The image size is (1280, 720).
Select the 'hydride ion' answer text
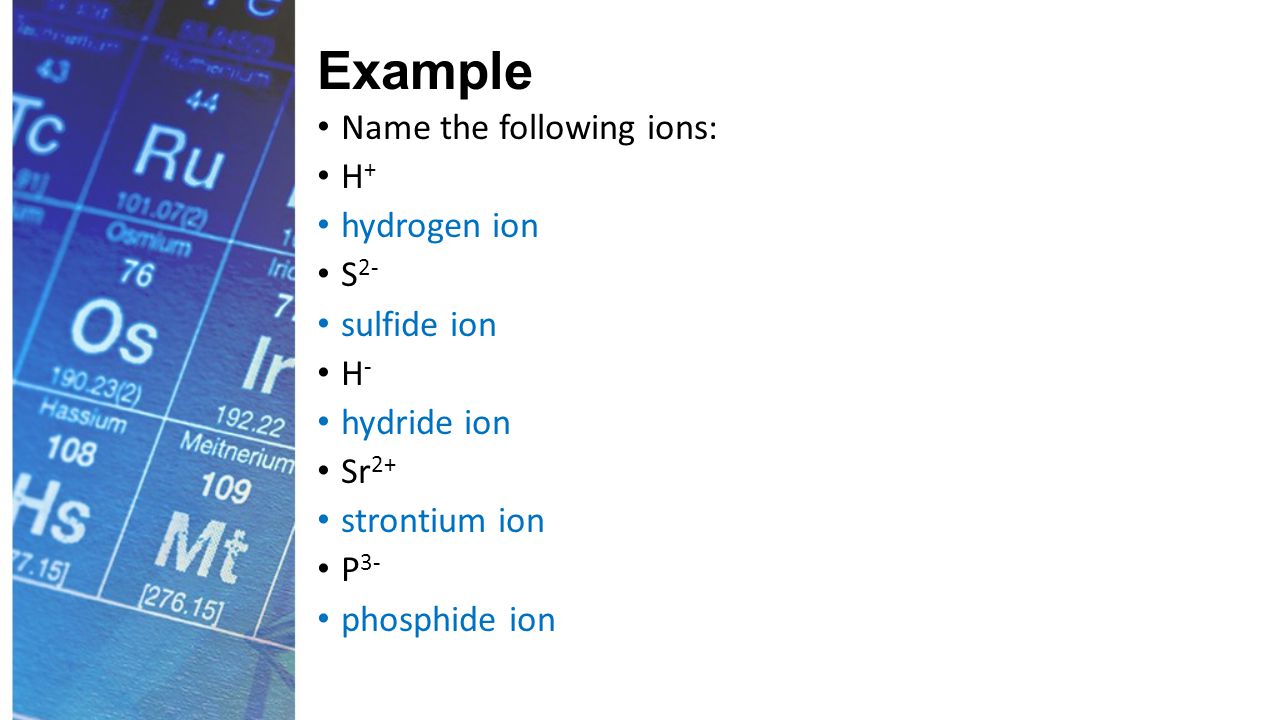click(426, 422)
